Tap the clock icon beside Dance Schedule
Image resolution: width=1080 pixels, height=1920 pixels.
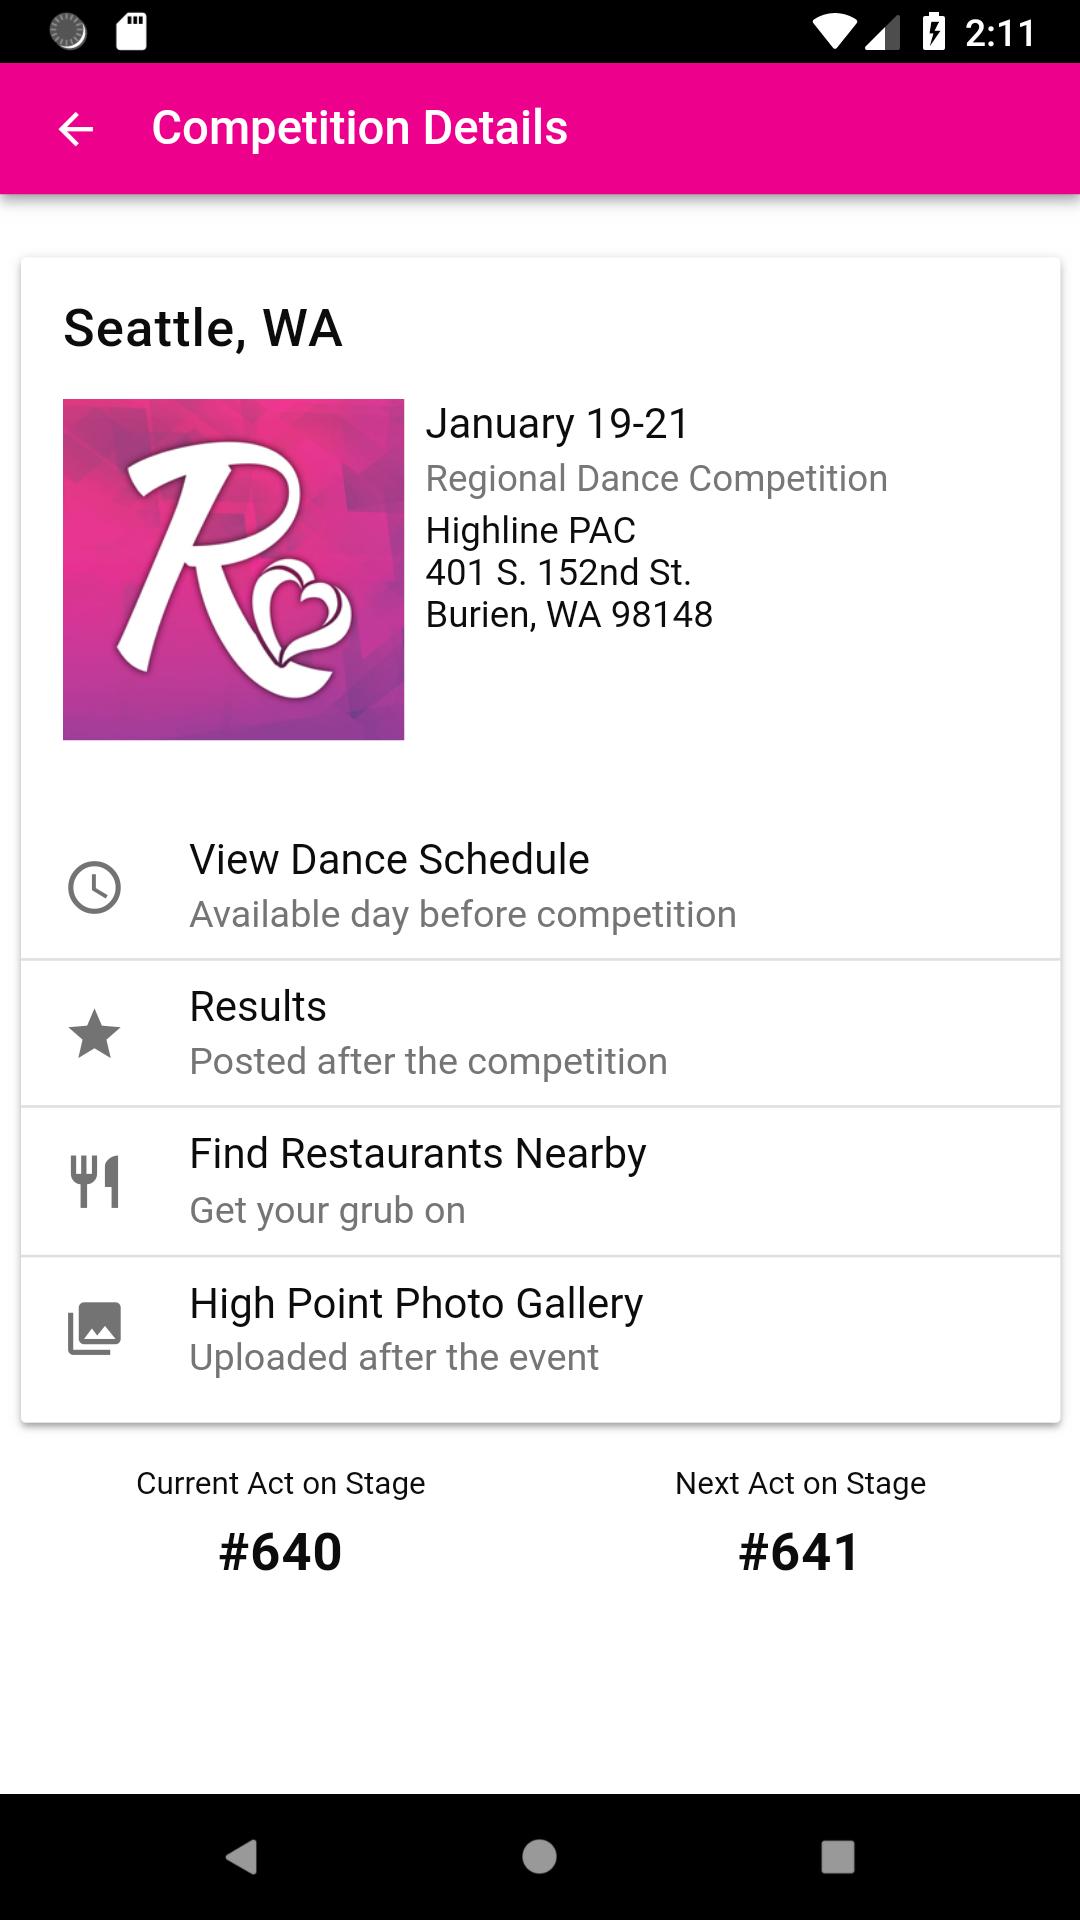pyautogui.click(x=94, y=887)
